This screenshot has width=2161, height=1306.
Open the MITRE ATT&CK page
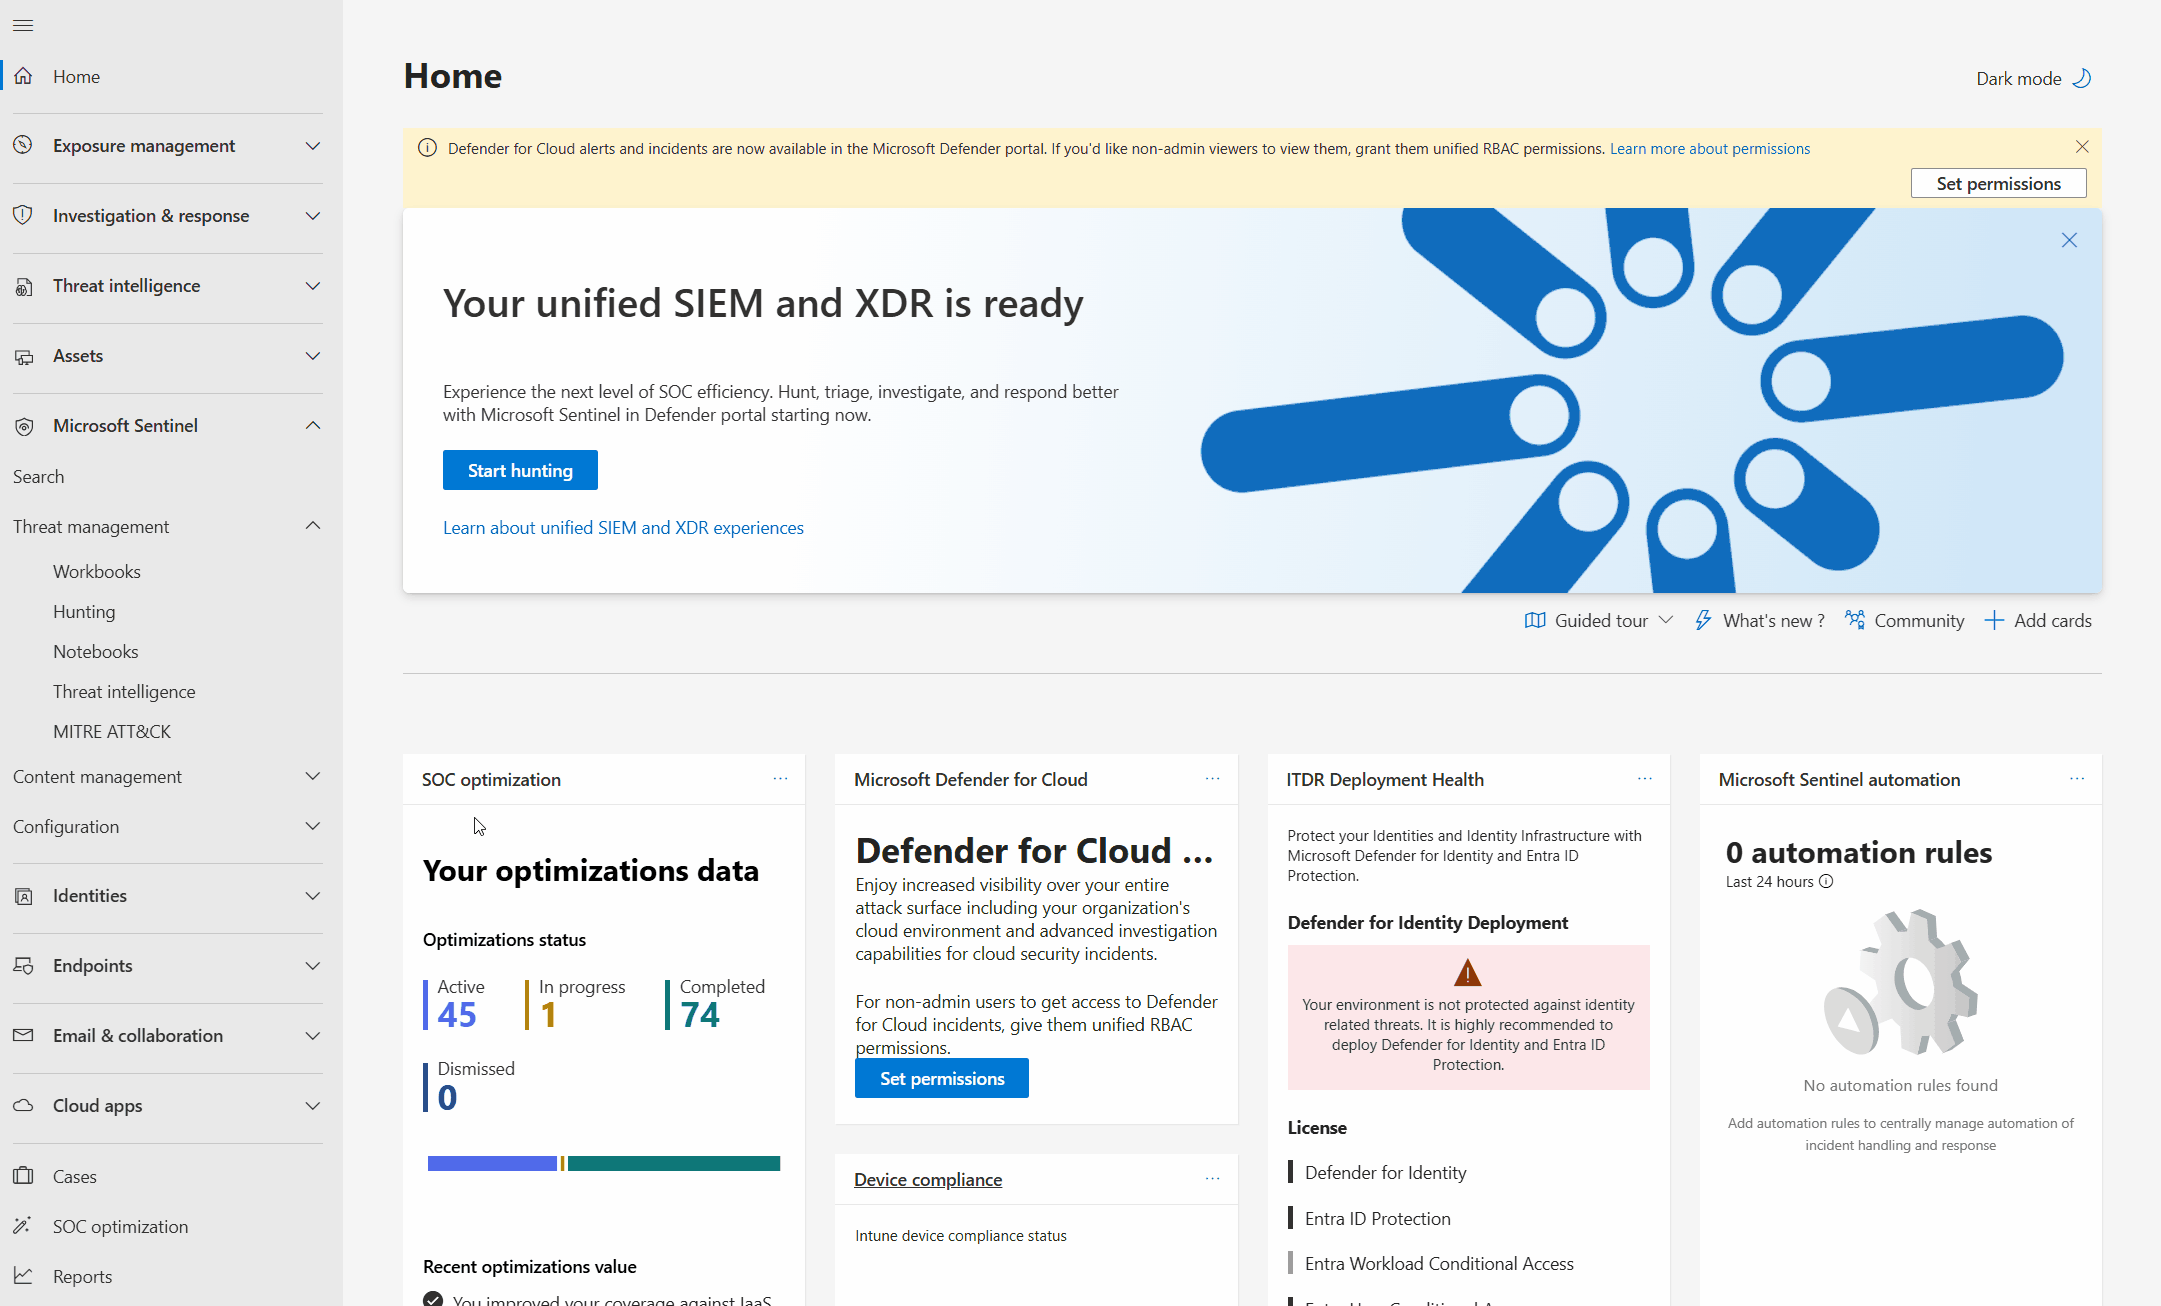pos(112,731)
